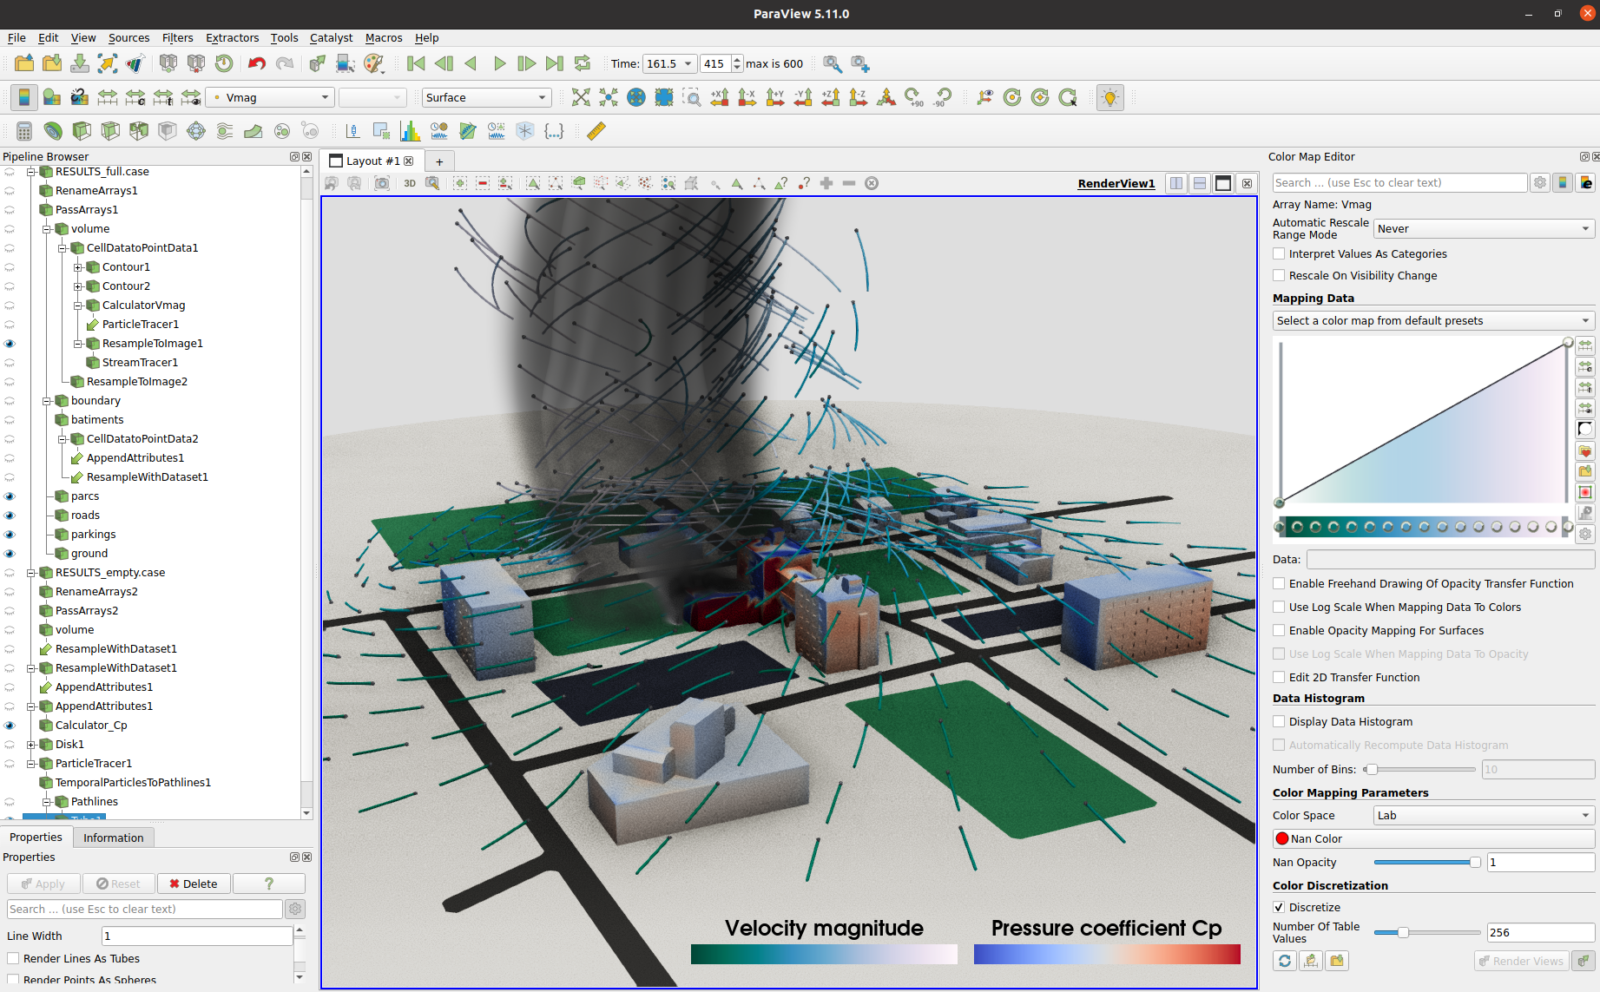Open the Surface representation dropdown
The image size is (1600, 992).
(x=486, y=97)
